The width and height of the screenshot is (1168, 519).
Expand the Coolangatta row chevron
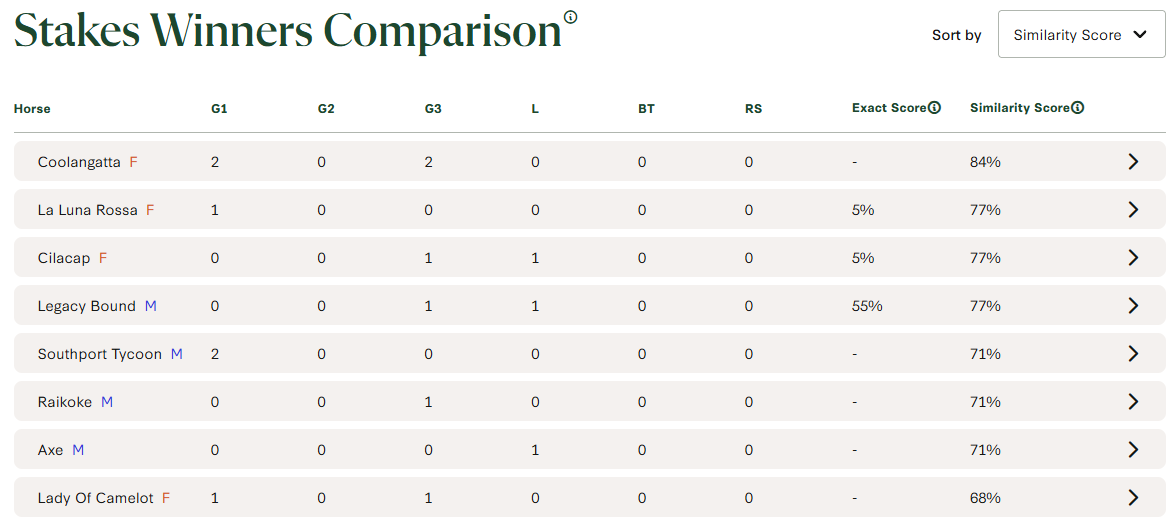(1133, 162)
